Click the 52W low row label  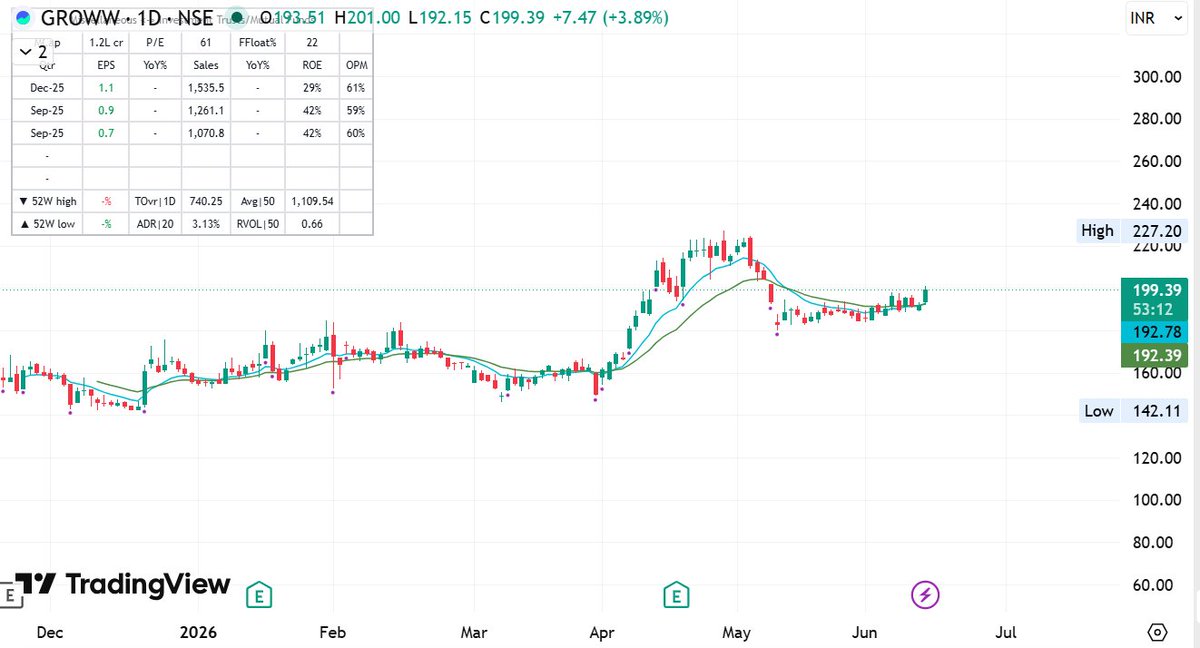[x=47, y=224]
